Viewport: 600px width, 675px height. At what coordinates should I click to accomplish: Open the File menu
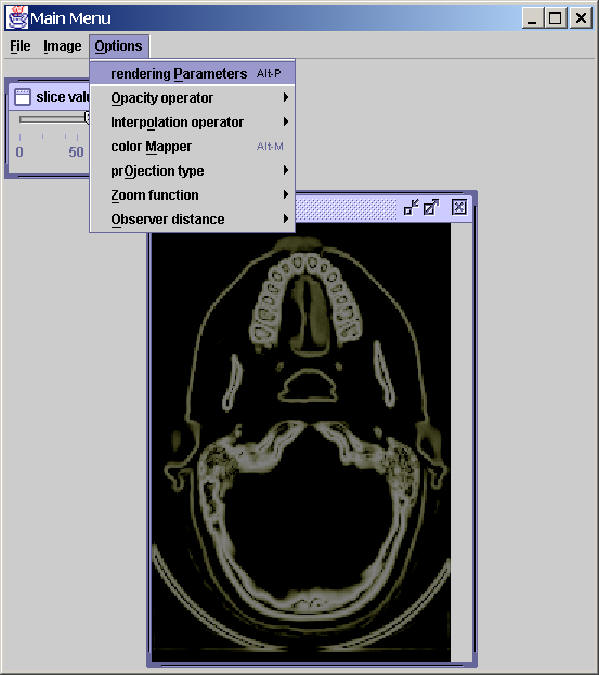point(21,46)
